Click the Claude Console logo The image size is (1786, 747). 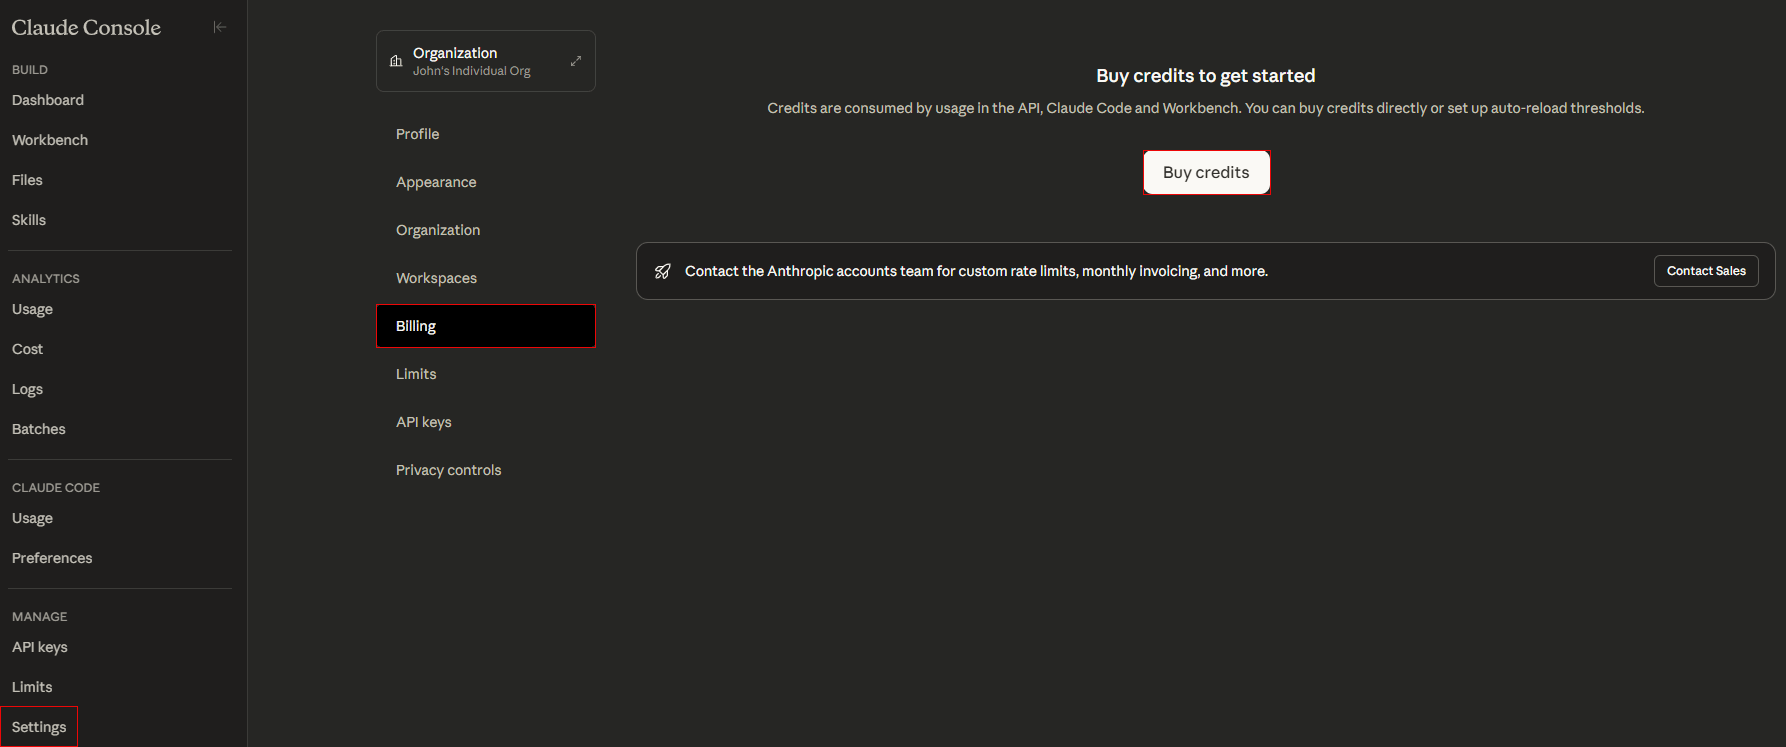click(x=86, y=28)
